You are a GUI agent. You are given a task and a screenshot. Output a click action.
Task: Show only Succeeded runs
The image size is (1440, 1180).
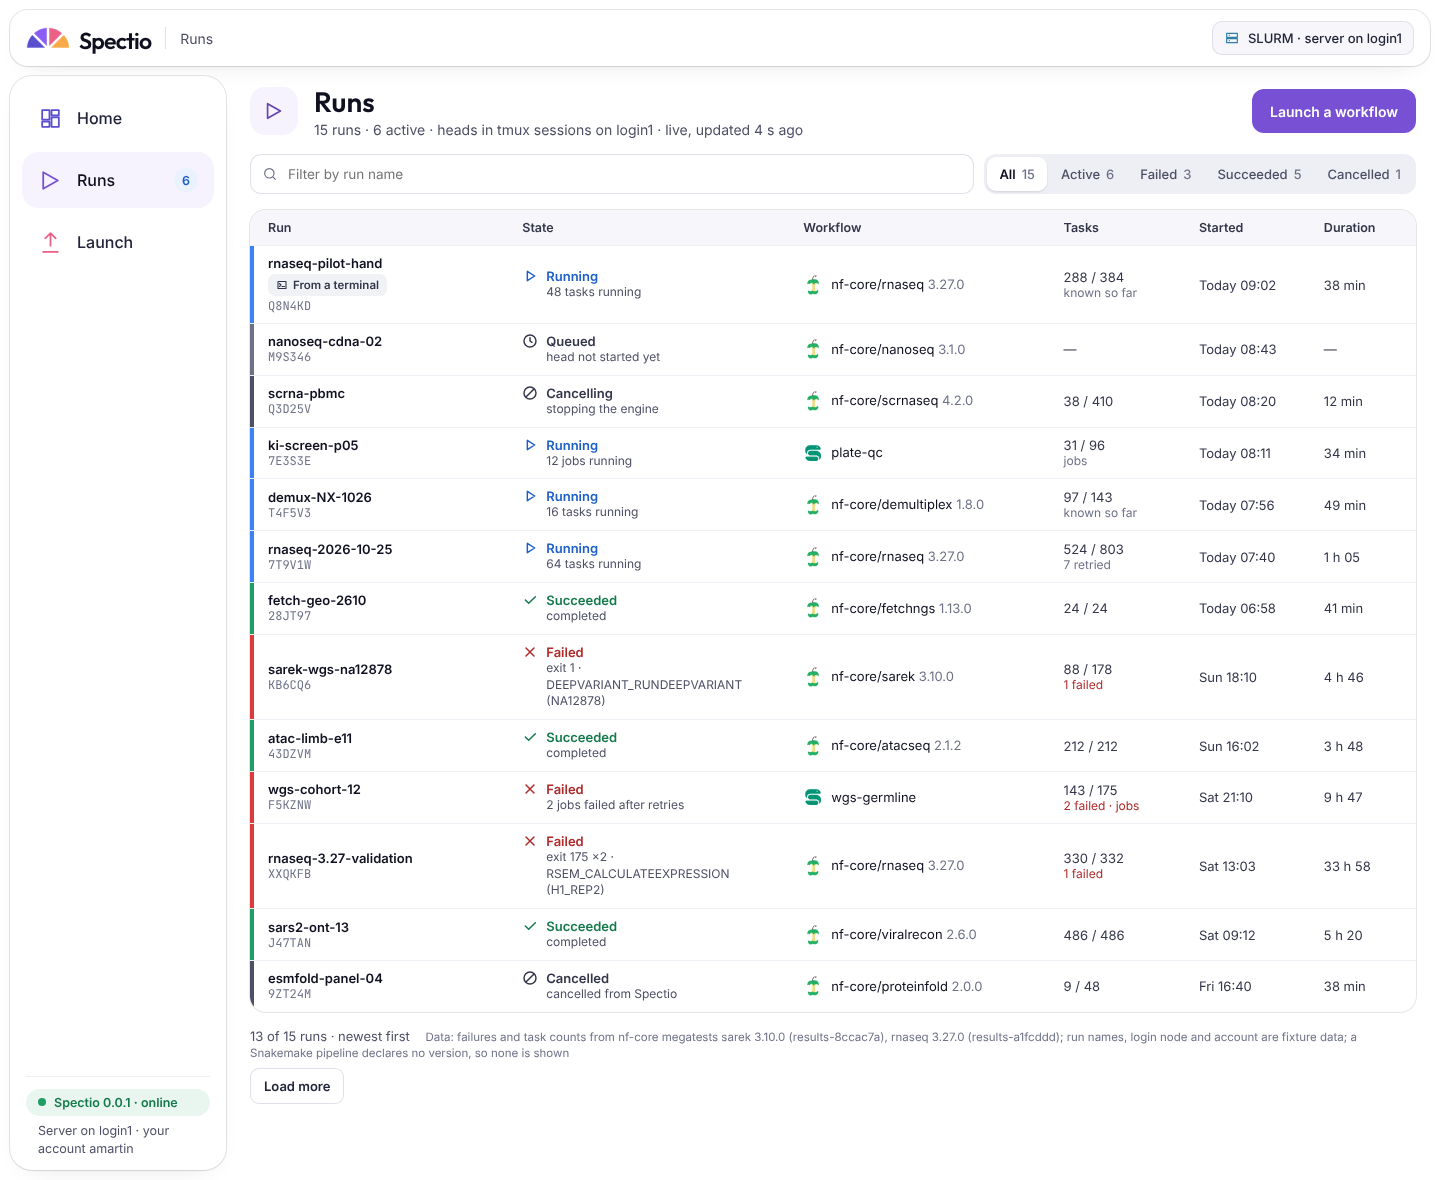[1259, 174]
